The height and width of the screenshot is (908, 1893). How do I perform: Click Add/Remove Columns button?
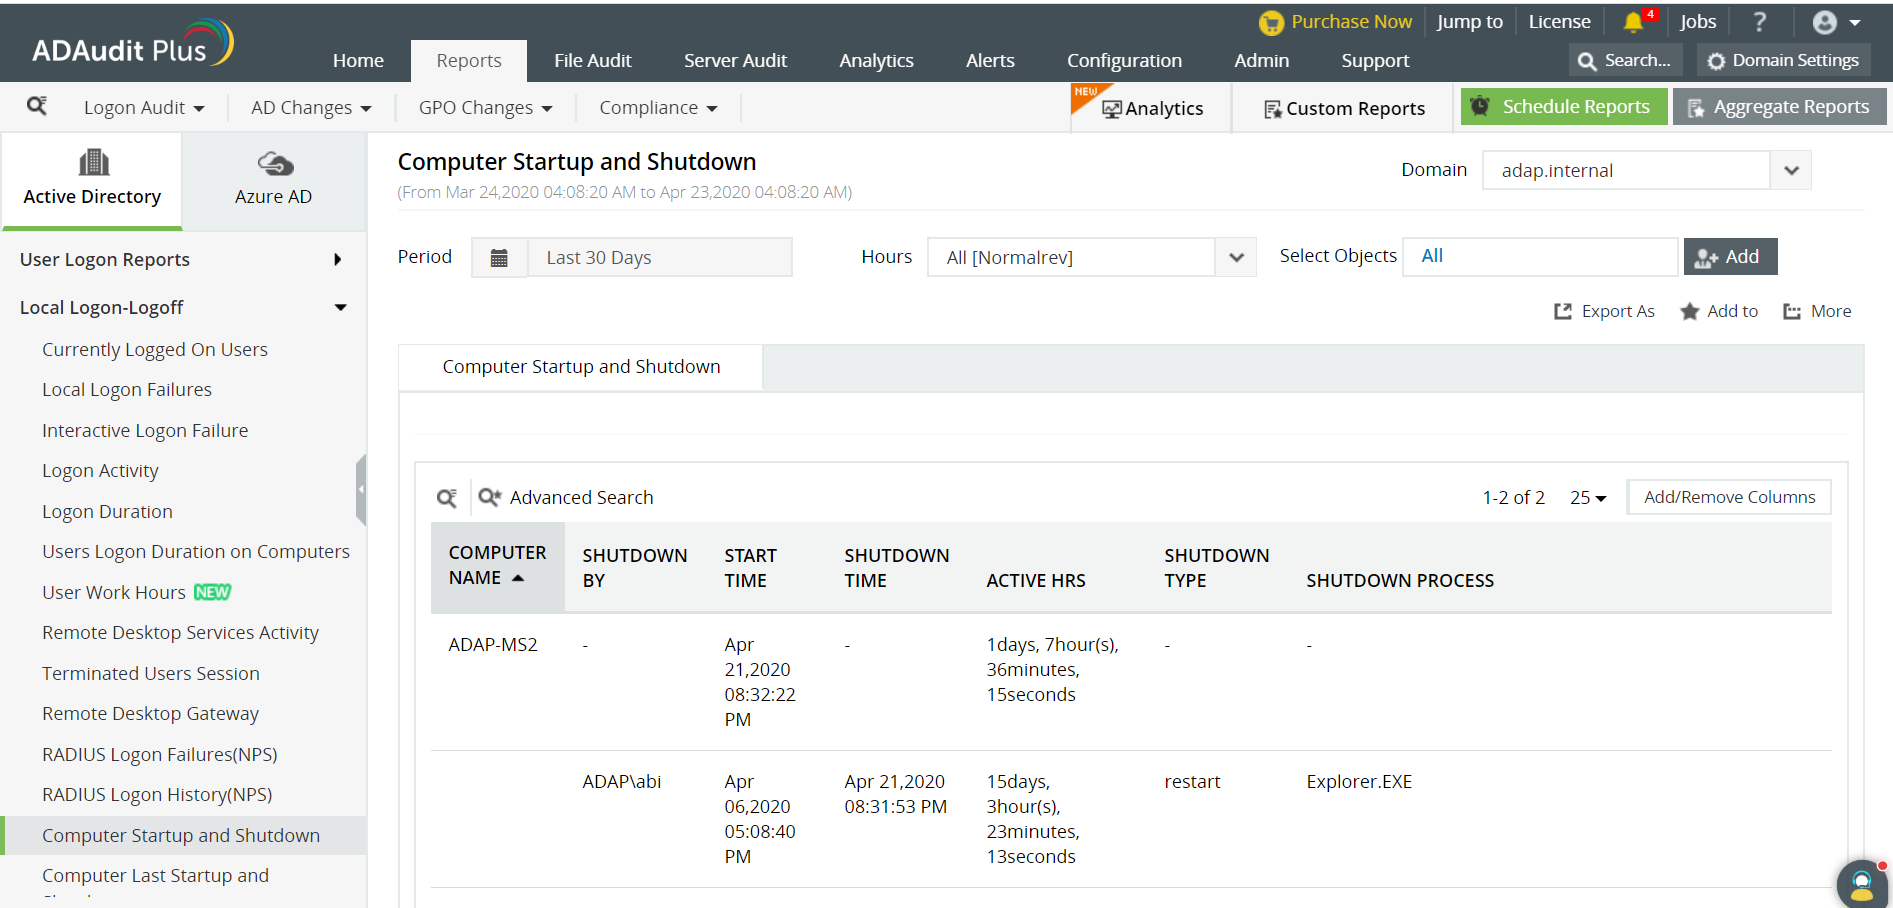pyautogui.click(x=1729, y=497)
